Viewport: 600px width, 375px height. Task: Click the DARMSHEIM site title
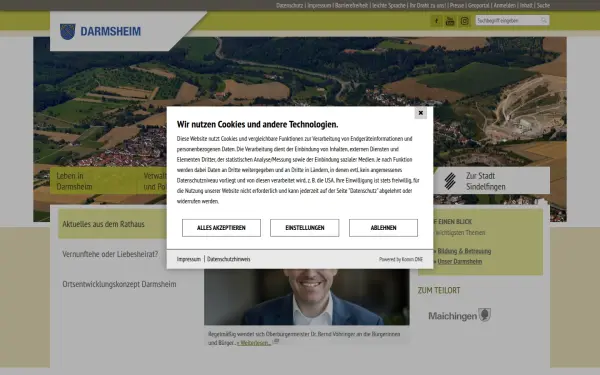point(110,31)
